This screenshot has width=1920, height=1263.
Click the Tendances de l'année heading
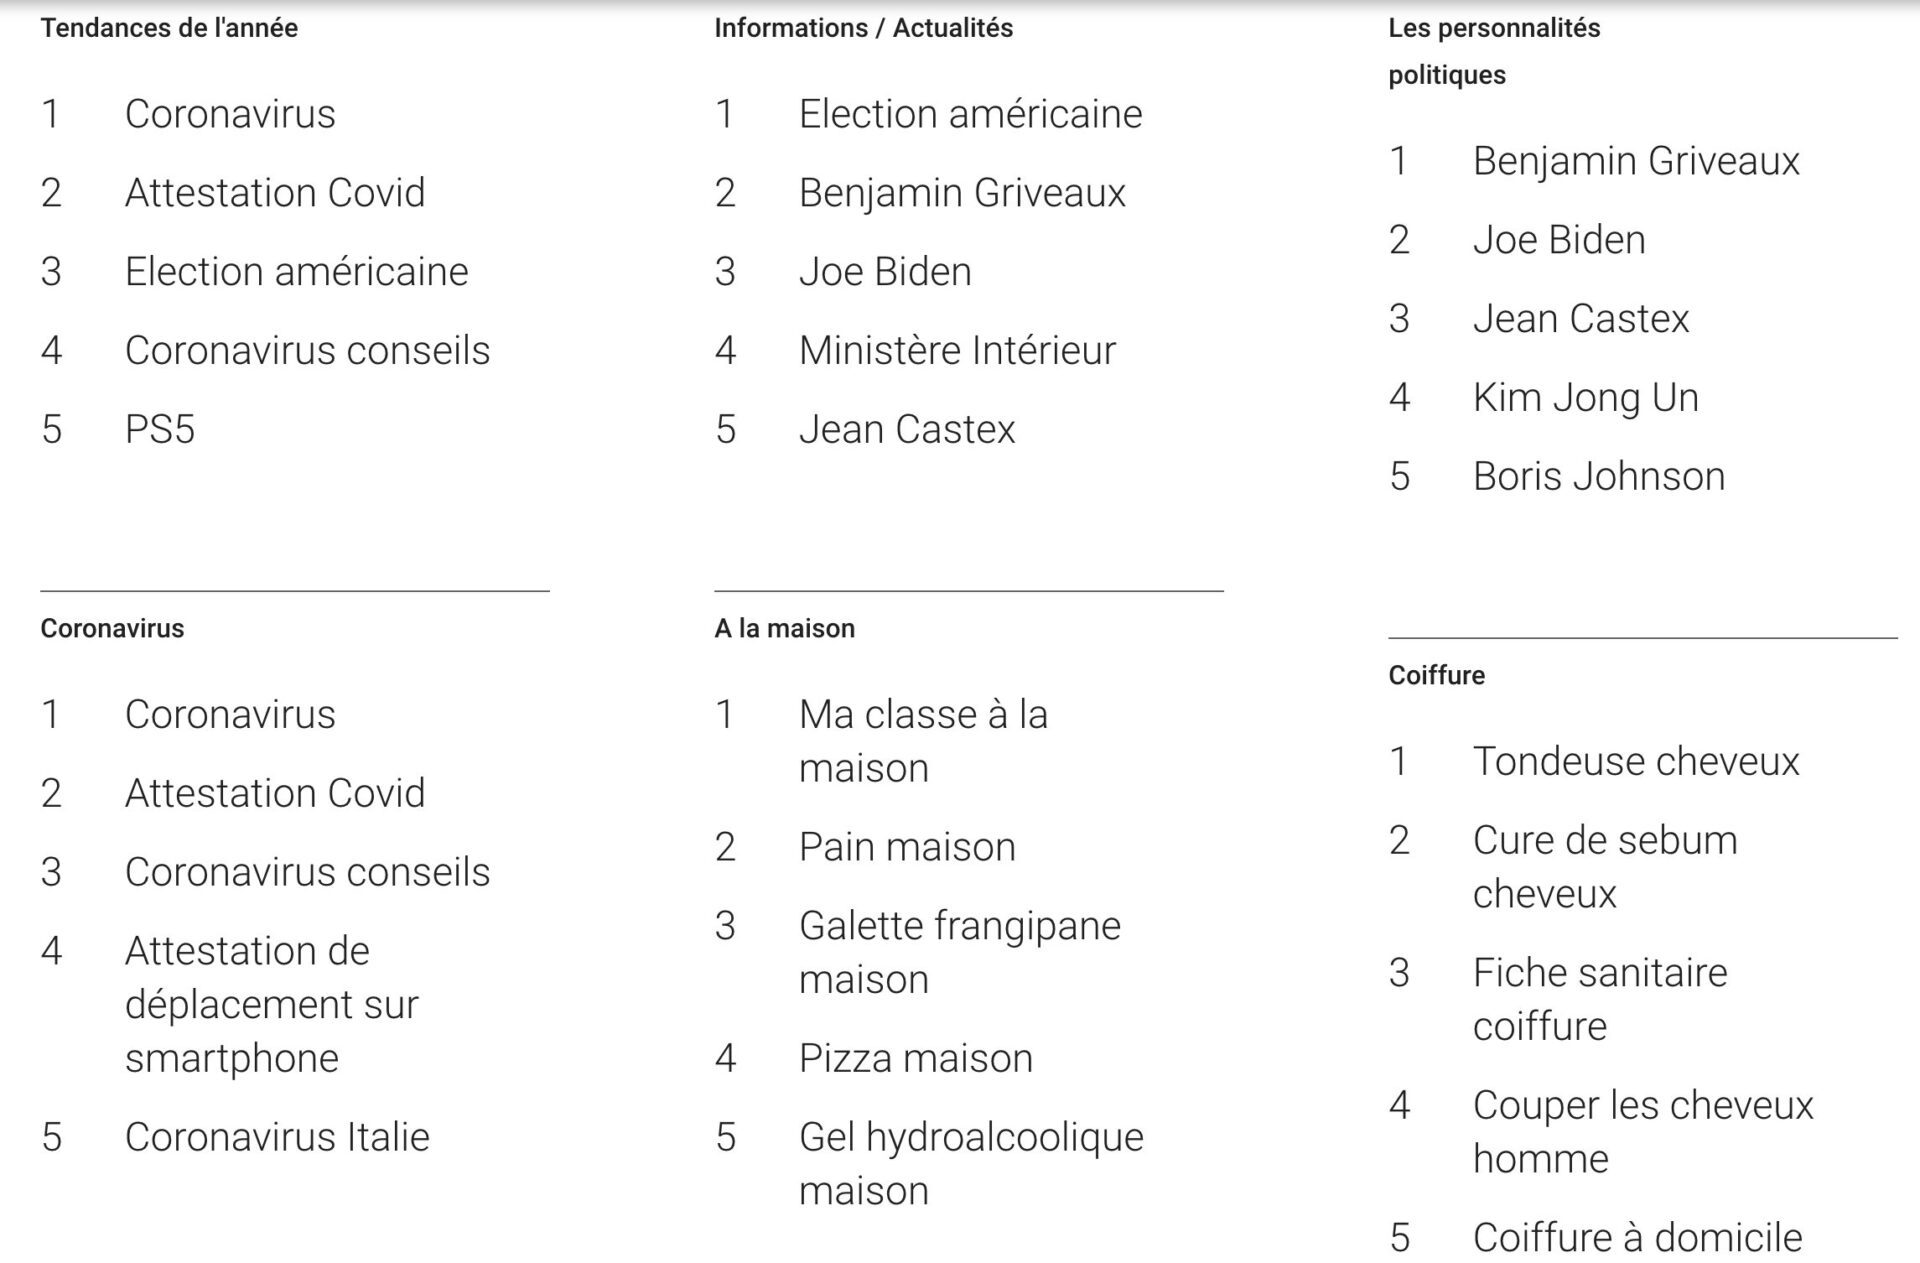click(169, 28)
